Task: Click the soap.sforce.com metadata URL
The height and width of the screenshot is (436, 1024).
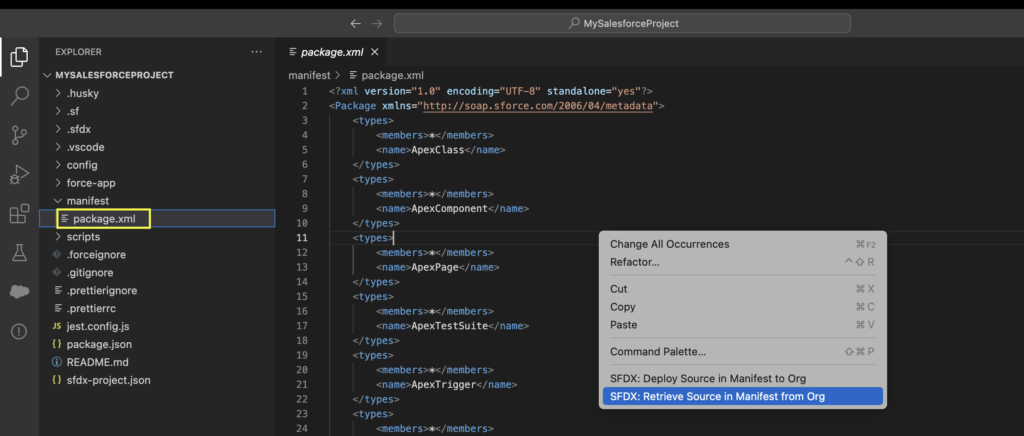Action: (539, 106)
